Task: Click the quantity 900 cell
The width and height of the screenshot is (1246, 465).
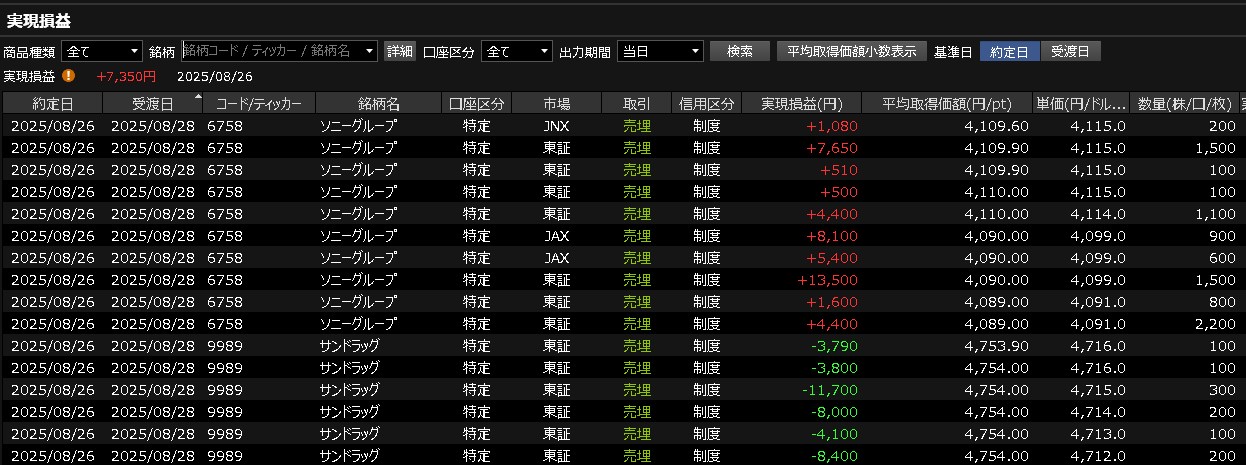Action: [x=1221, y=235]
